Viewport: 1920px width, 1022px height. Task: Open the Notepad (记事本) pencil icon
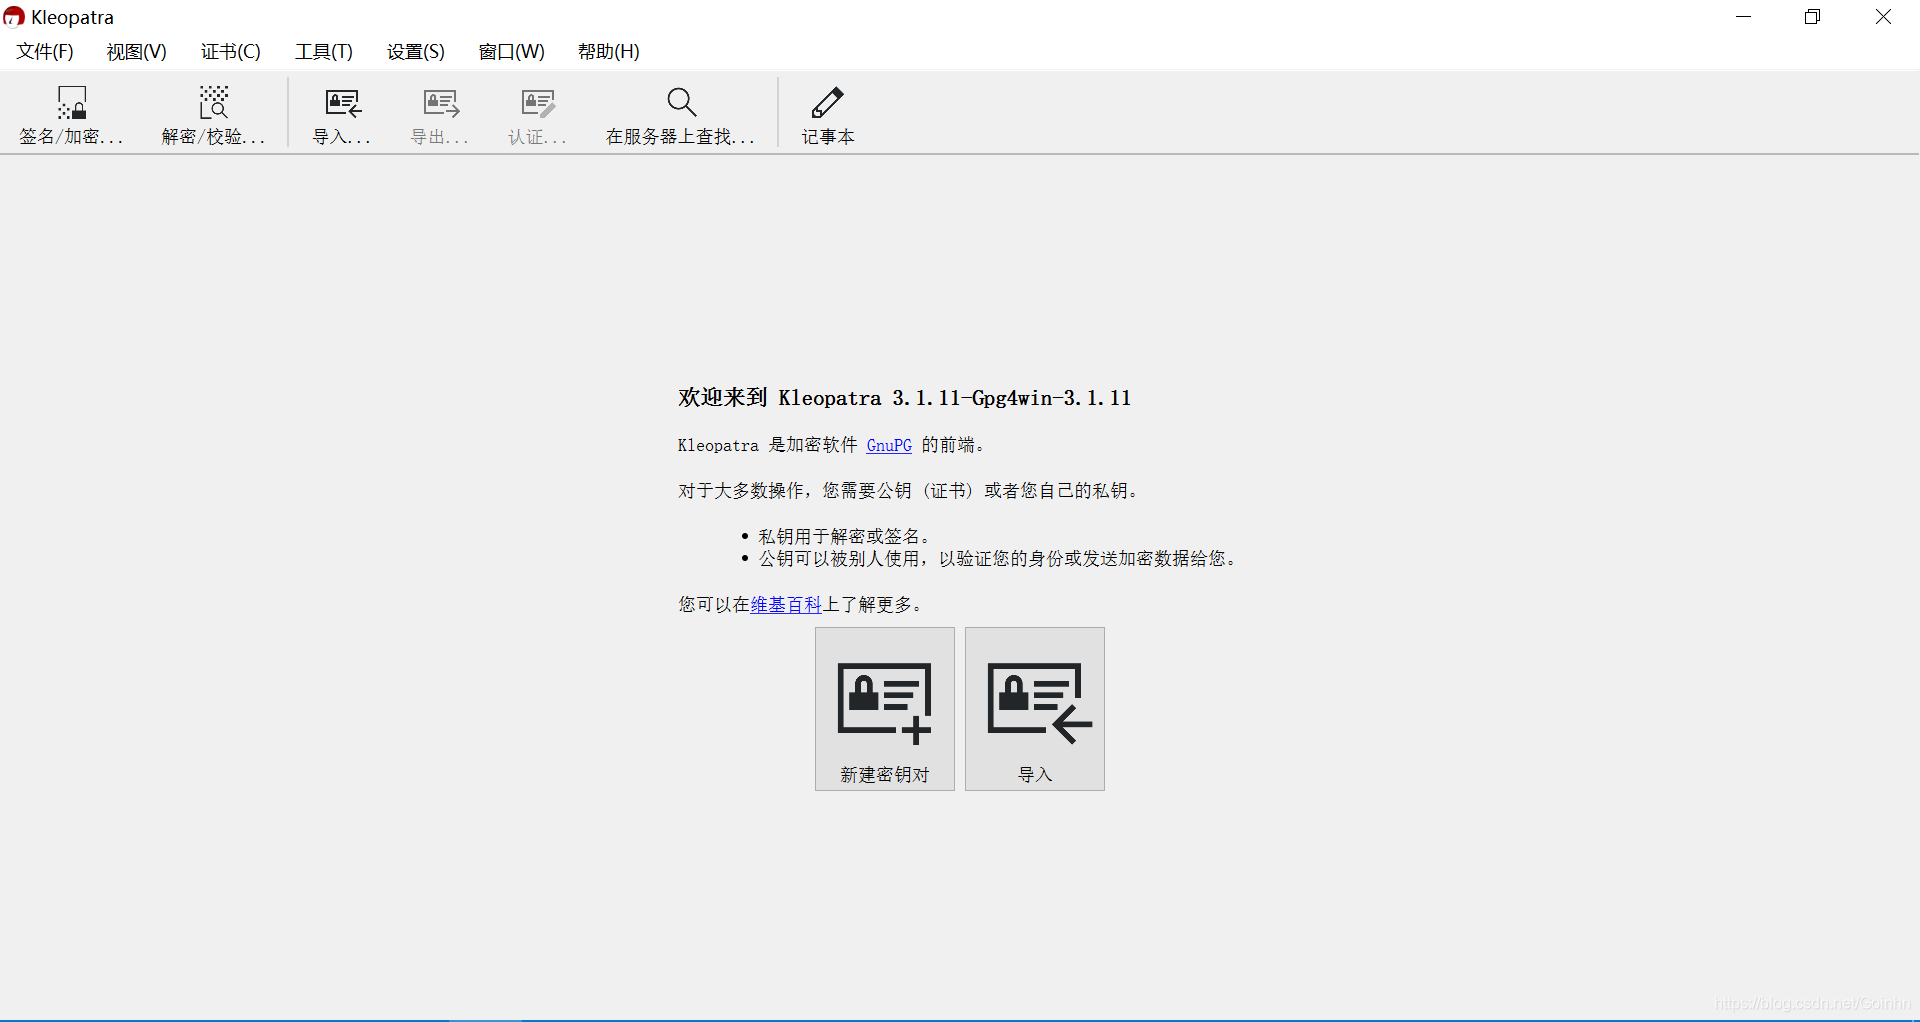pyautogui.click(x=828, y=102)
